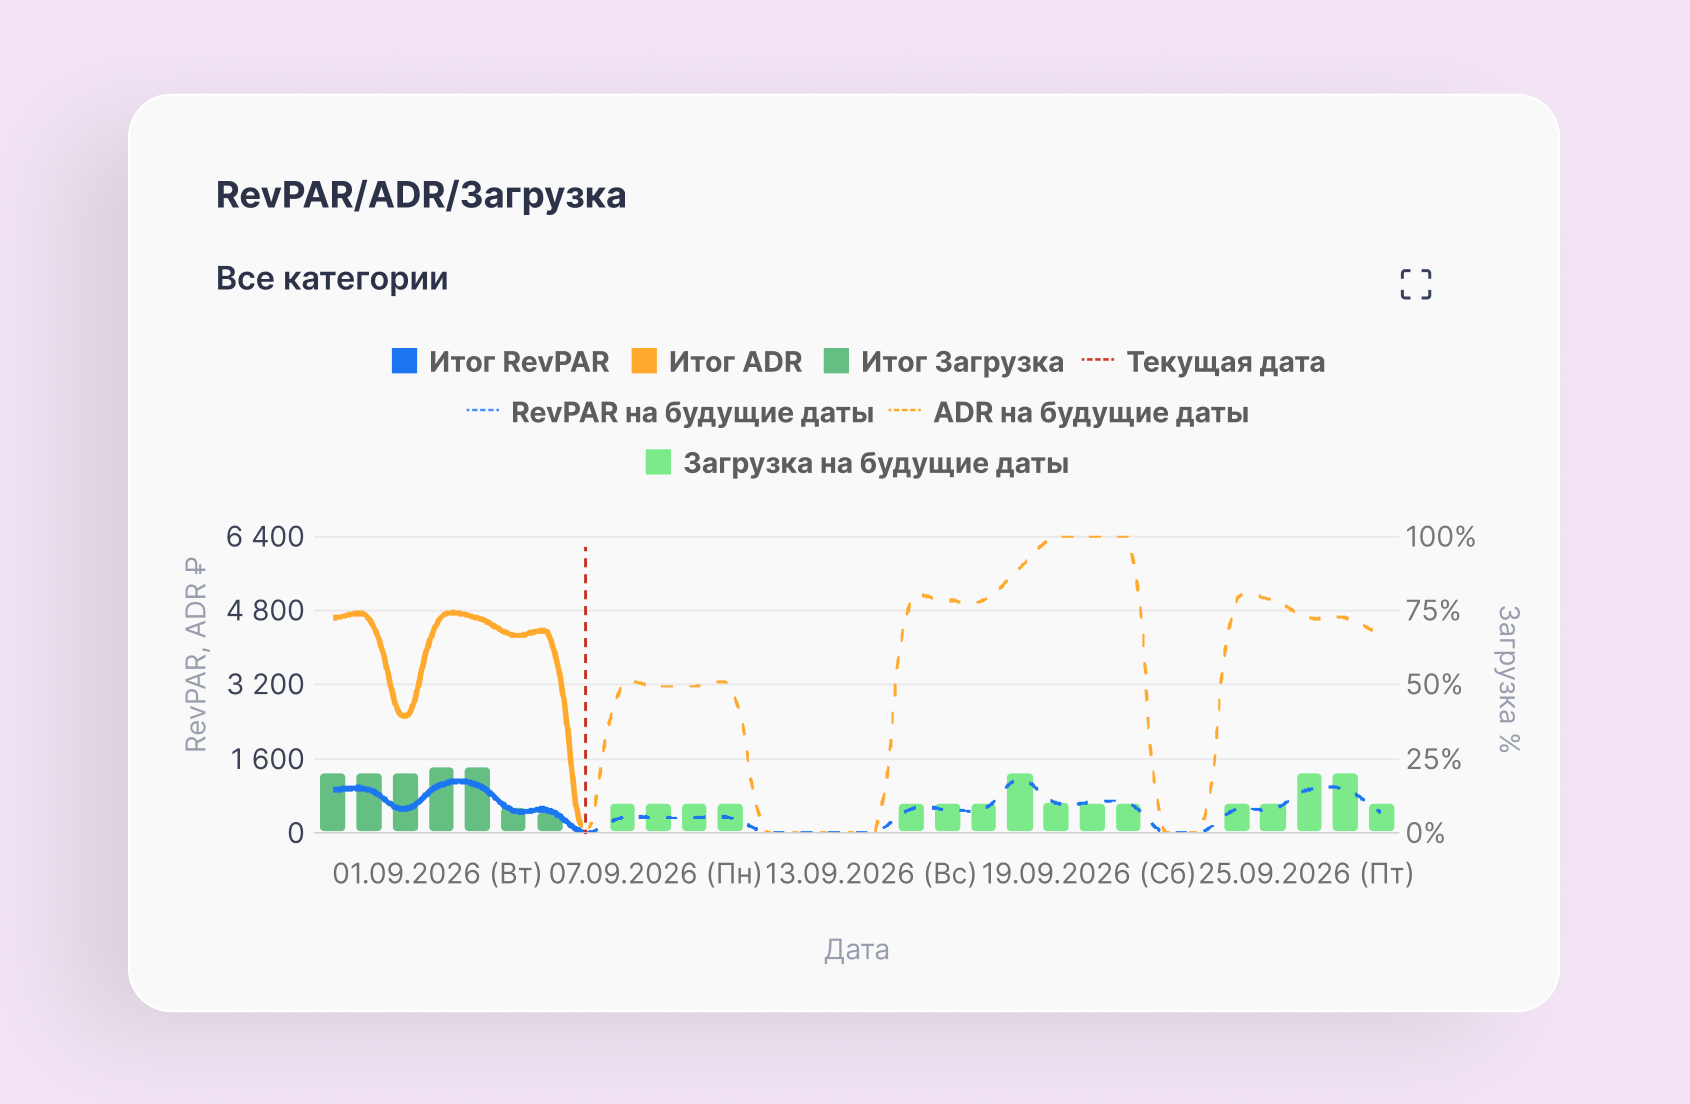This screenshot has height=1104, width=1690.
Task: Click the Дата x-axis title
Action: click(x=857, y=949)
